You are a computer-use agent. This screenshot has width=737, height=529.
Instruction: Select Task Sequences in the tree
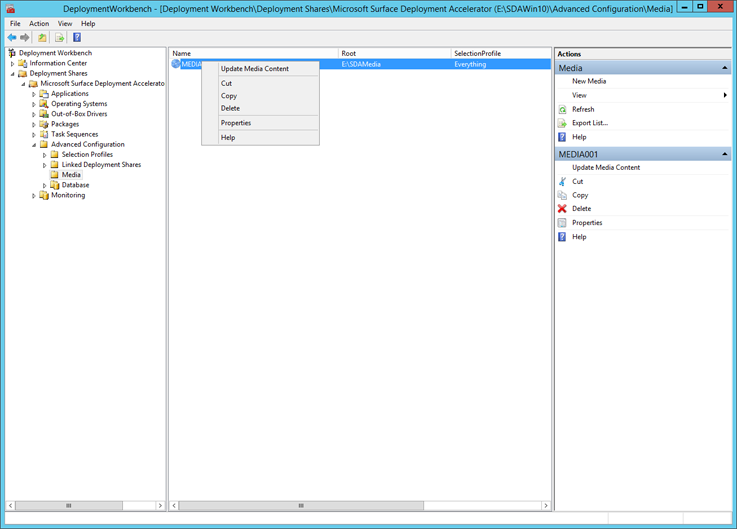click(74, 134)
